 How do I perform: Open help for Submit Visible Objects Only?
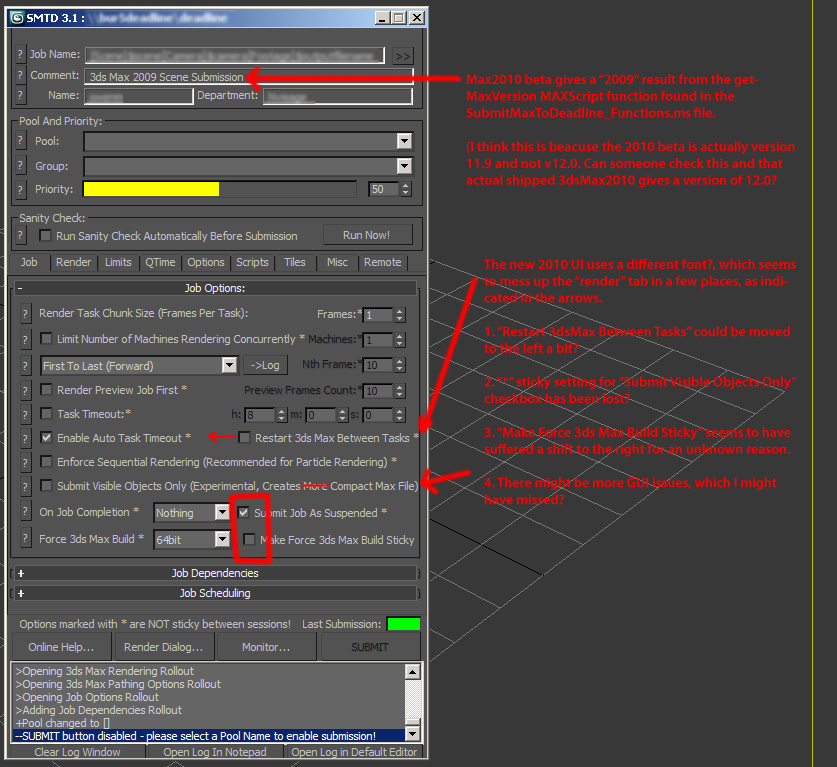click(x=25, y=486)
